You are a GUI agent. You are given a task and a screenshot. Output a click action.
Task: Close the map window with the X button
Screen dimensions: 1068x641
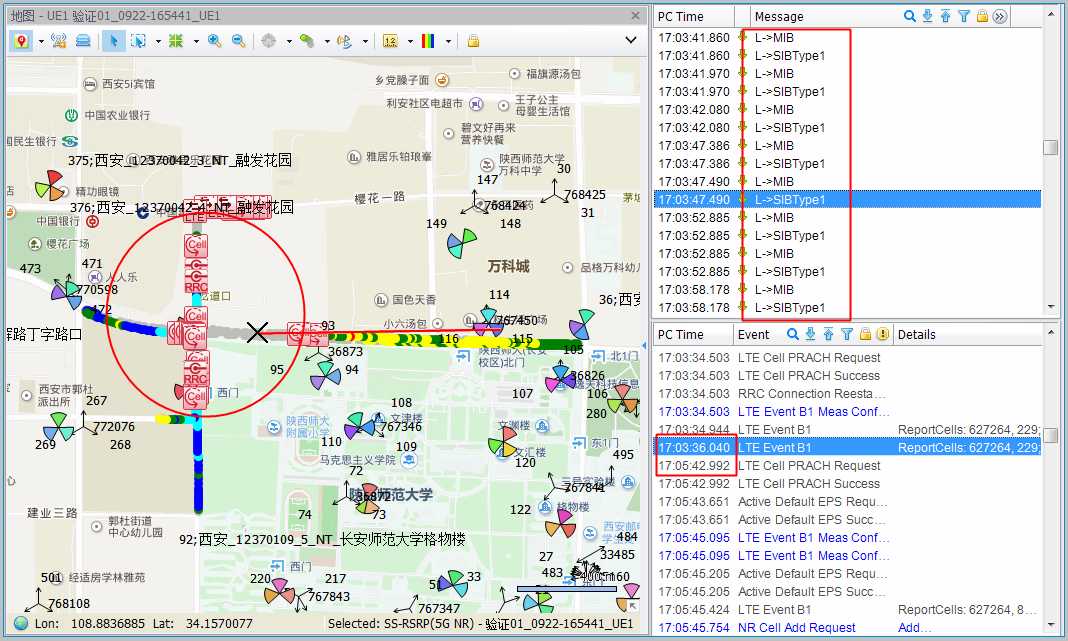click(x=634, y=15)
